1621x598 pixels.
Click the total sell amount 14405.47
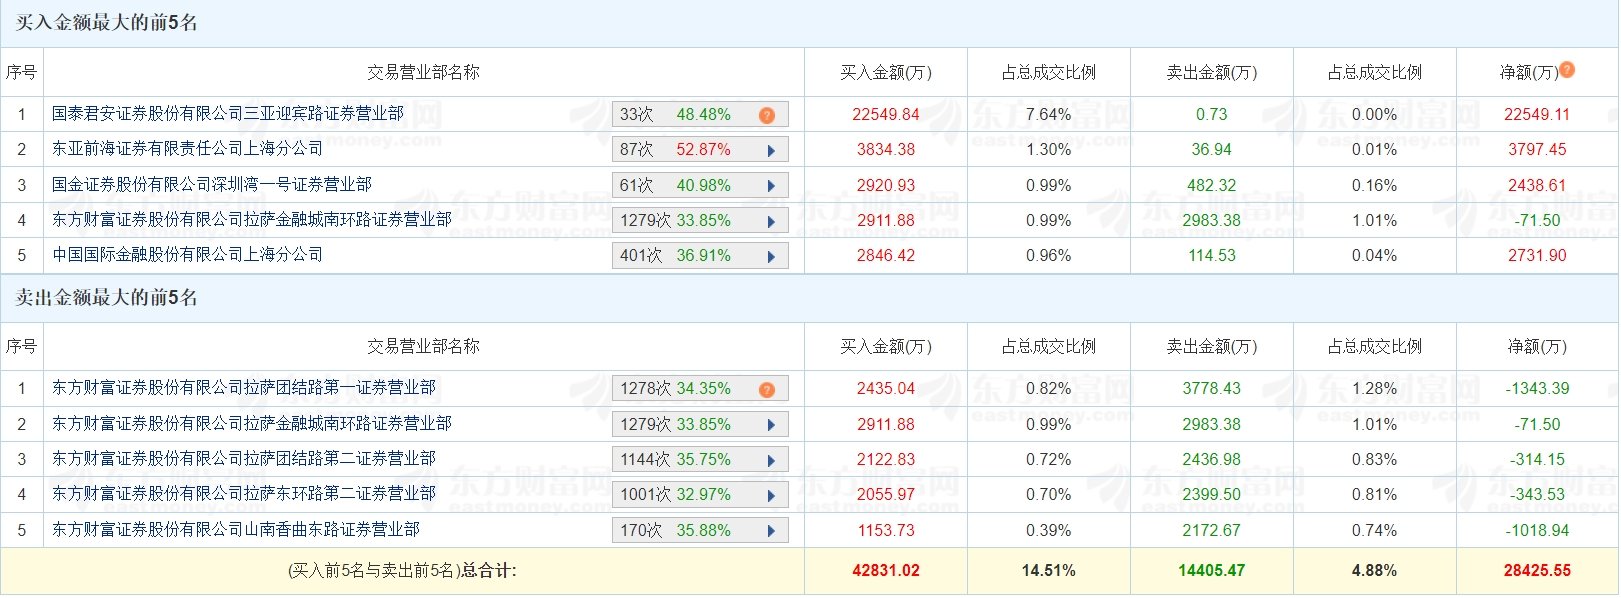point(1212,570)
